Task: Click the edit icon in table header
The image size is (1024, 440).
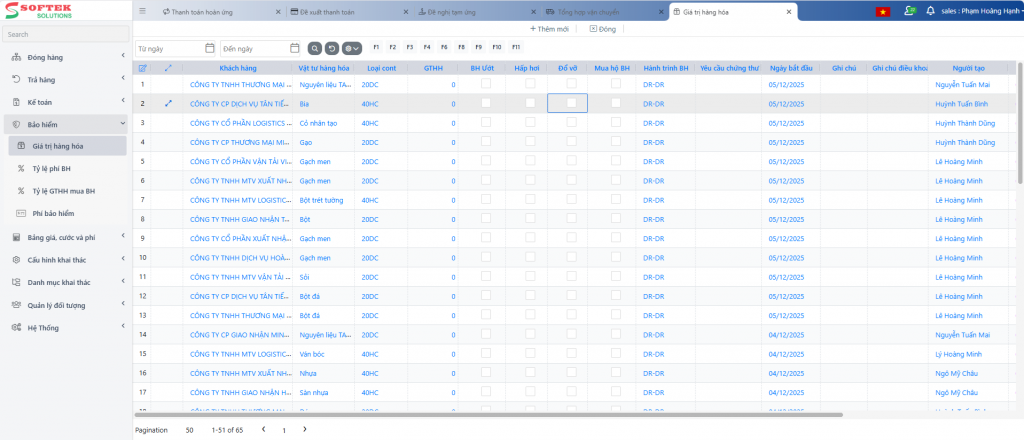Action: tap(143, 68)
